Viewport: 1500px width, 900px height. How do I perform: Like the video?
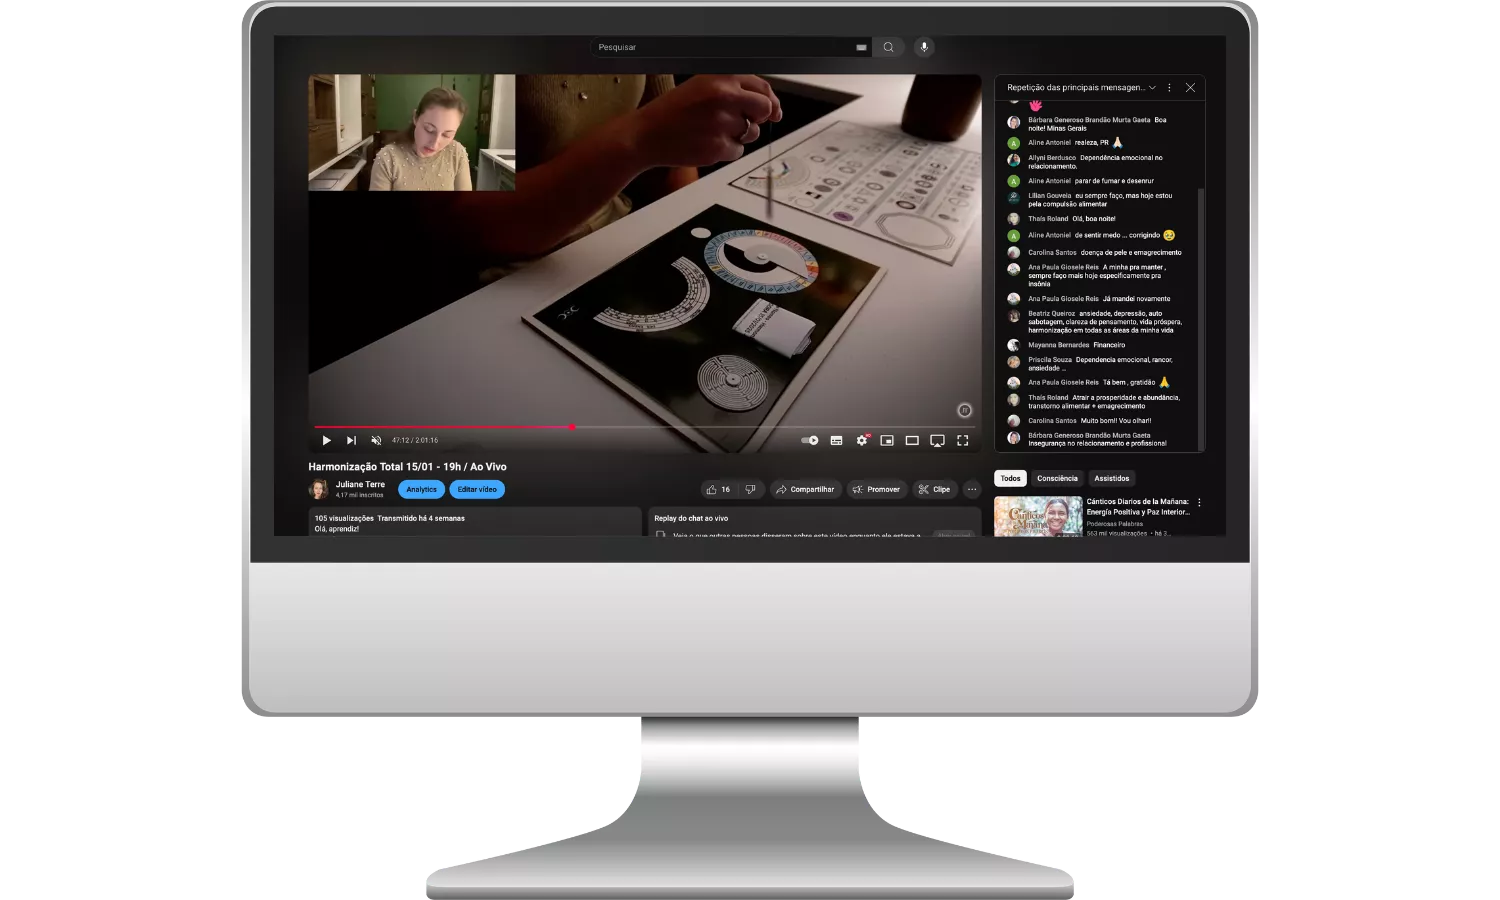point(719,489)
